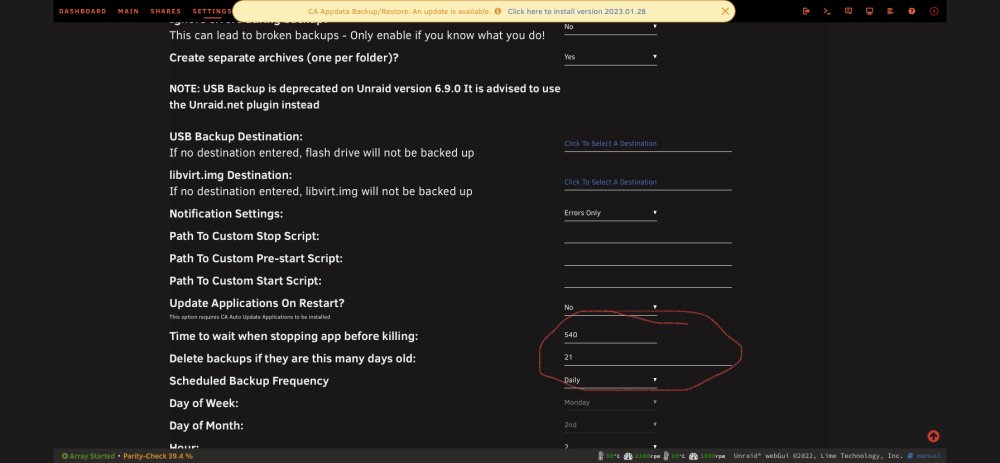Click Path To Custom Stop Script field
1000x463 pixels.
pos(647,237)
